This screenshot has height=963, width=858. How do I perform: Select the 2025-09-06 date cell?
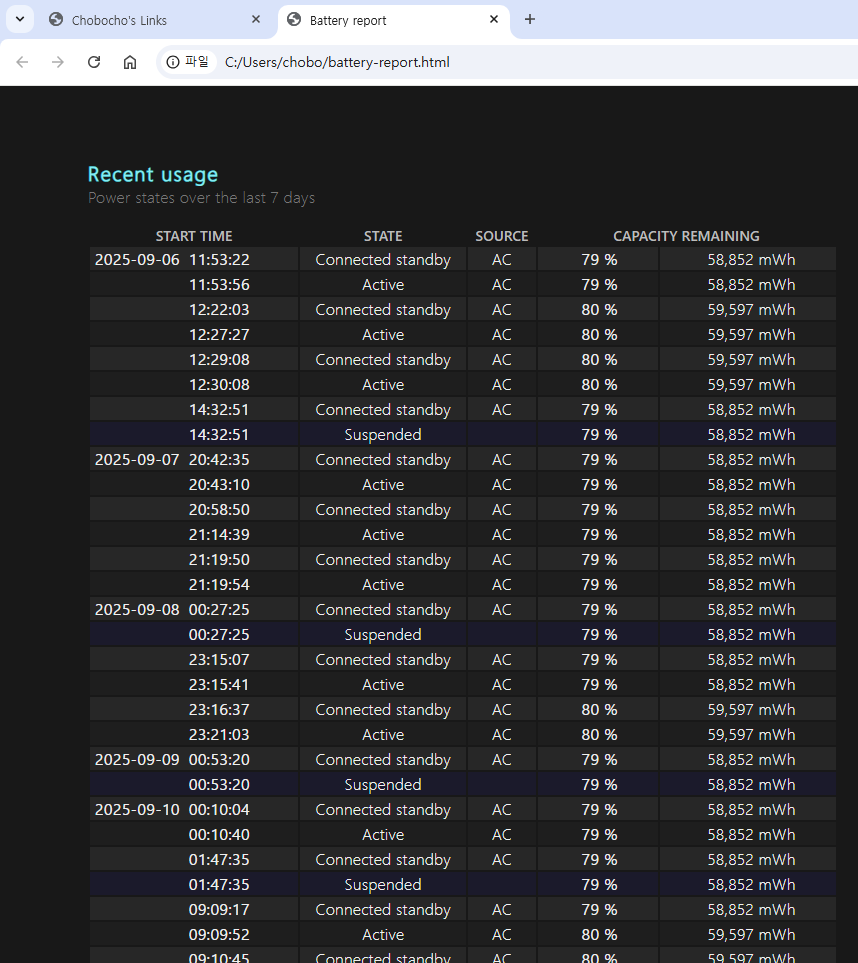(x=137, y=260)
